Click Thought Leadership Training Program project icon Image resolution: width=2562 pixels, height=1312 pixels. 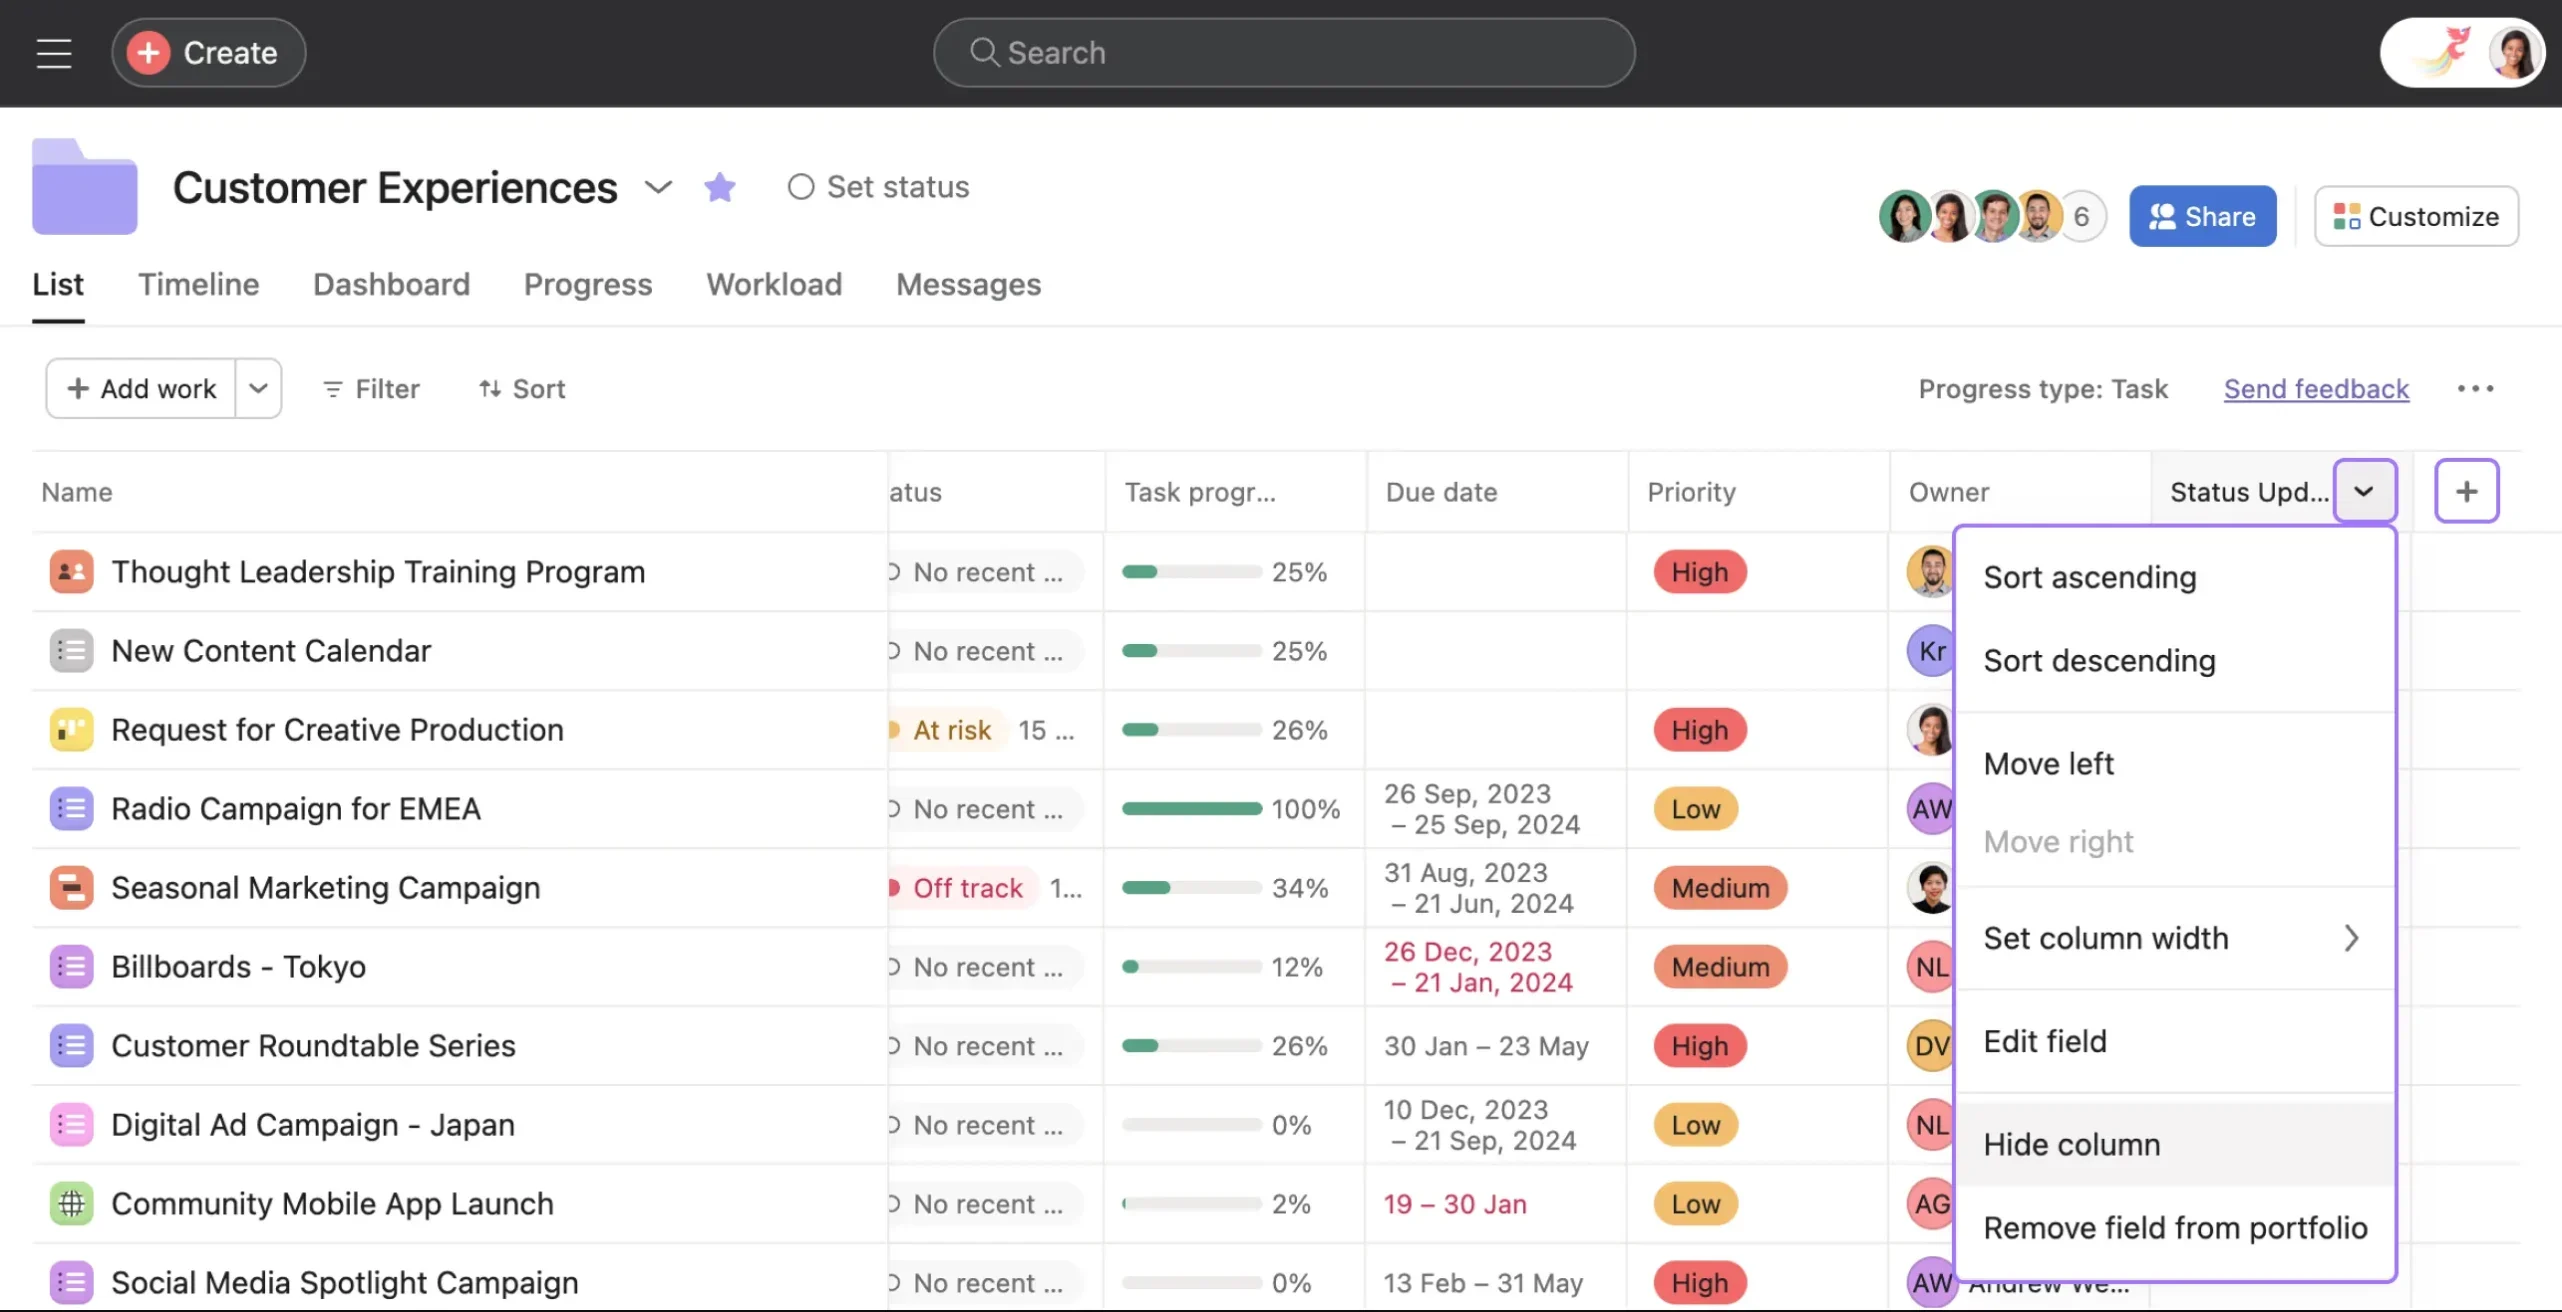tap(72, 572)
